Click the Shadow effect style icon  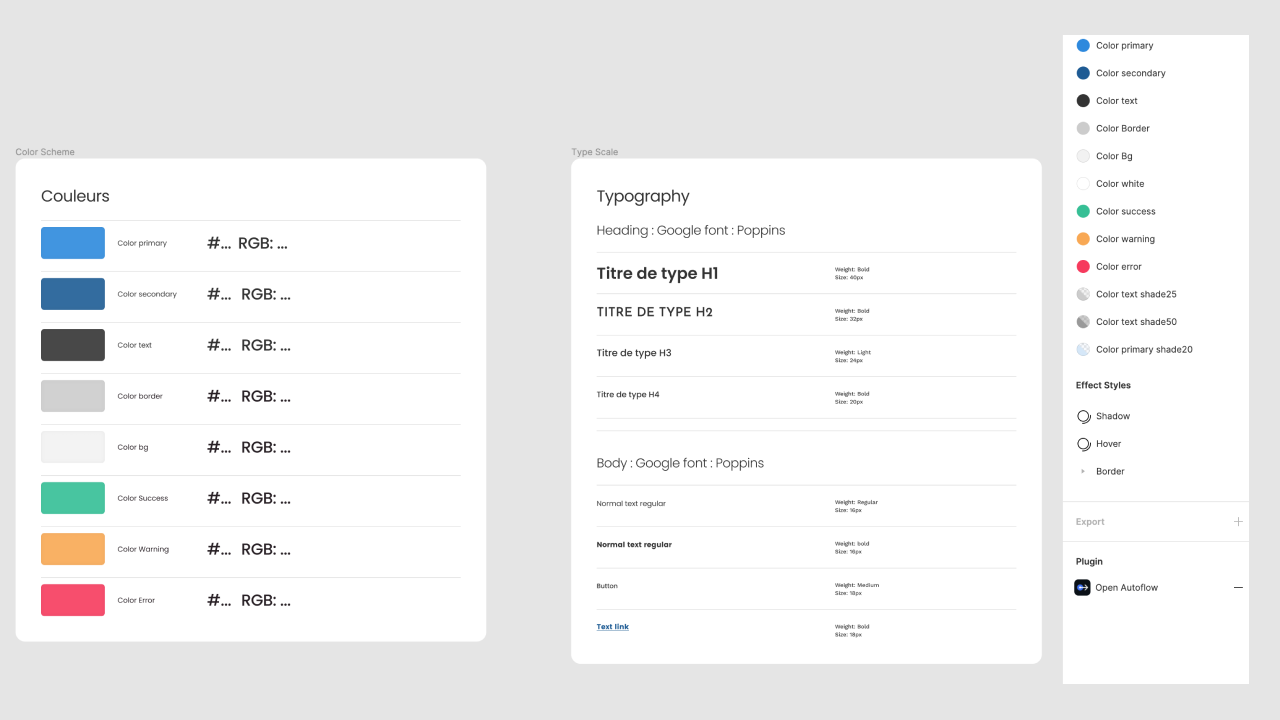click(1083, 416)
